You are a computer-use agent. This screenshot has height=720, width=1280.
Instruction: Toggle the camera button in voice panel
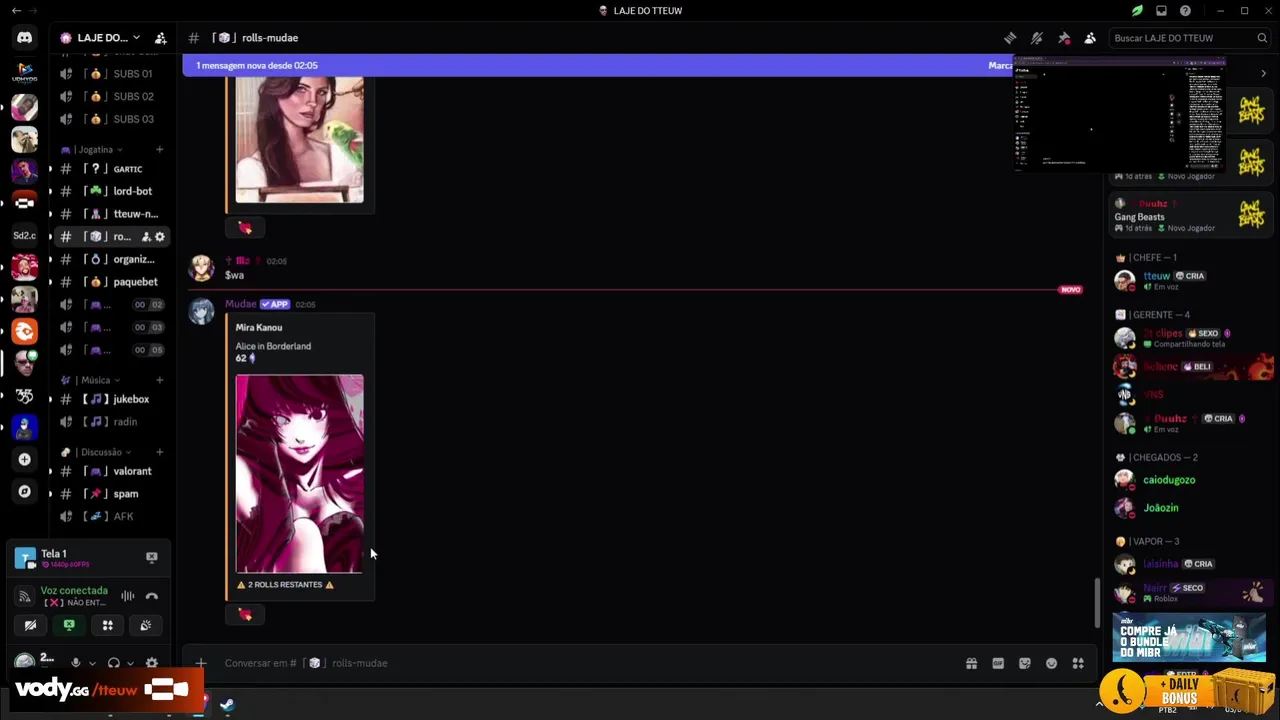tap(31, 625)
